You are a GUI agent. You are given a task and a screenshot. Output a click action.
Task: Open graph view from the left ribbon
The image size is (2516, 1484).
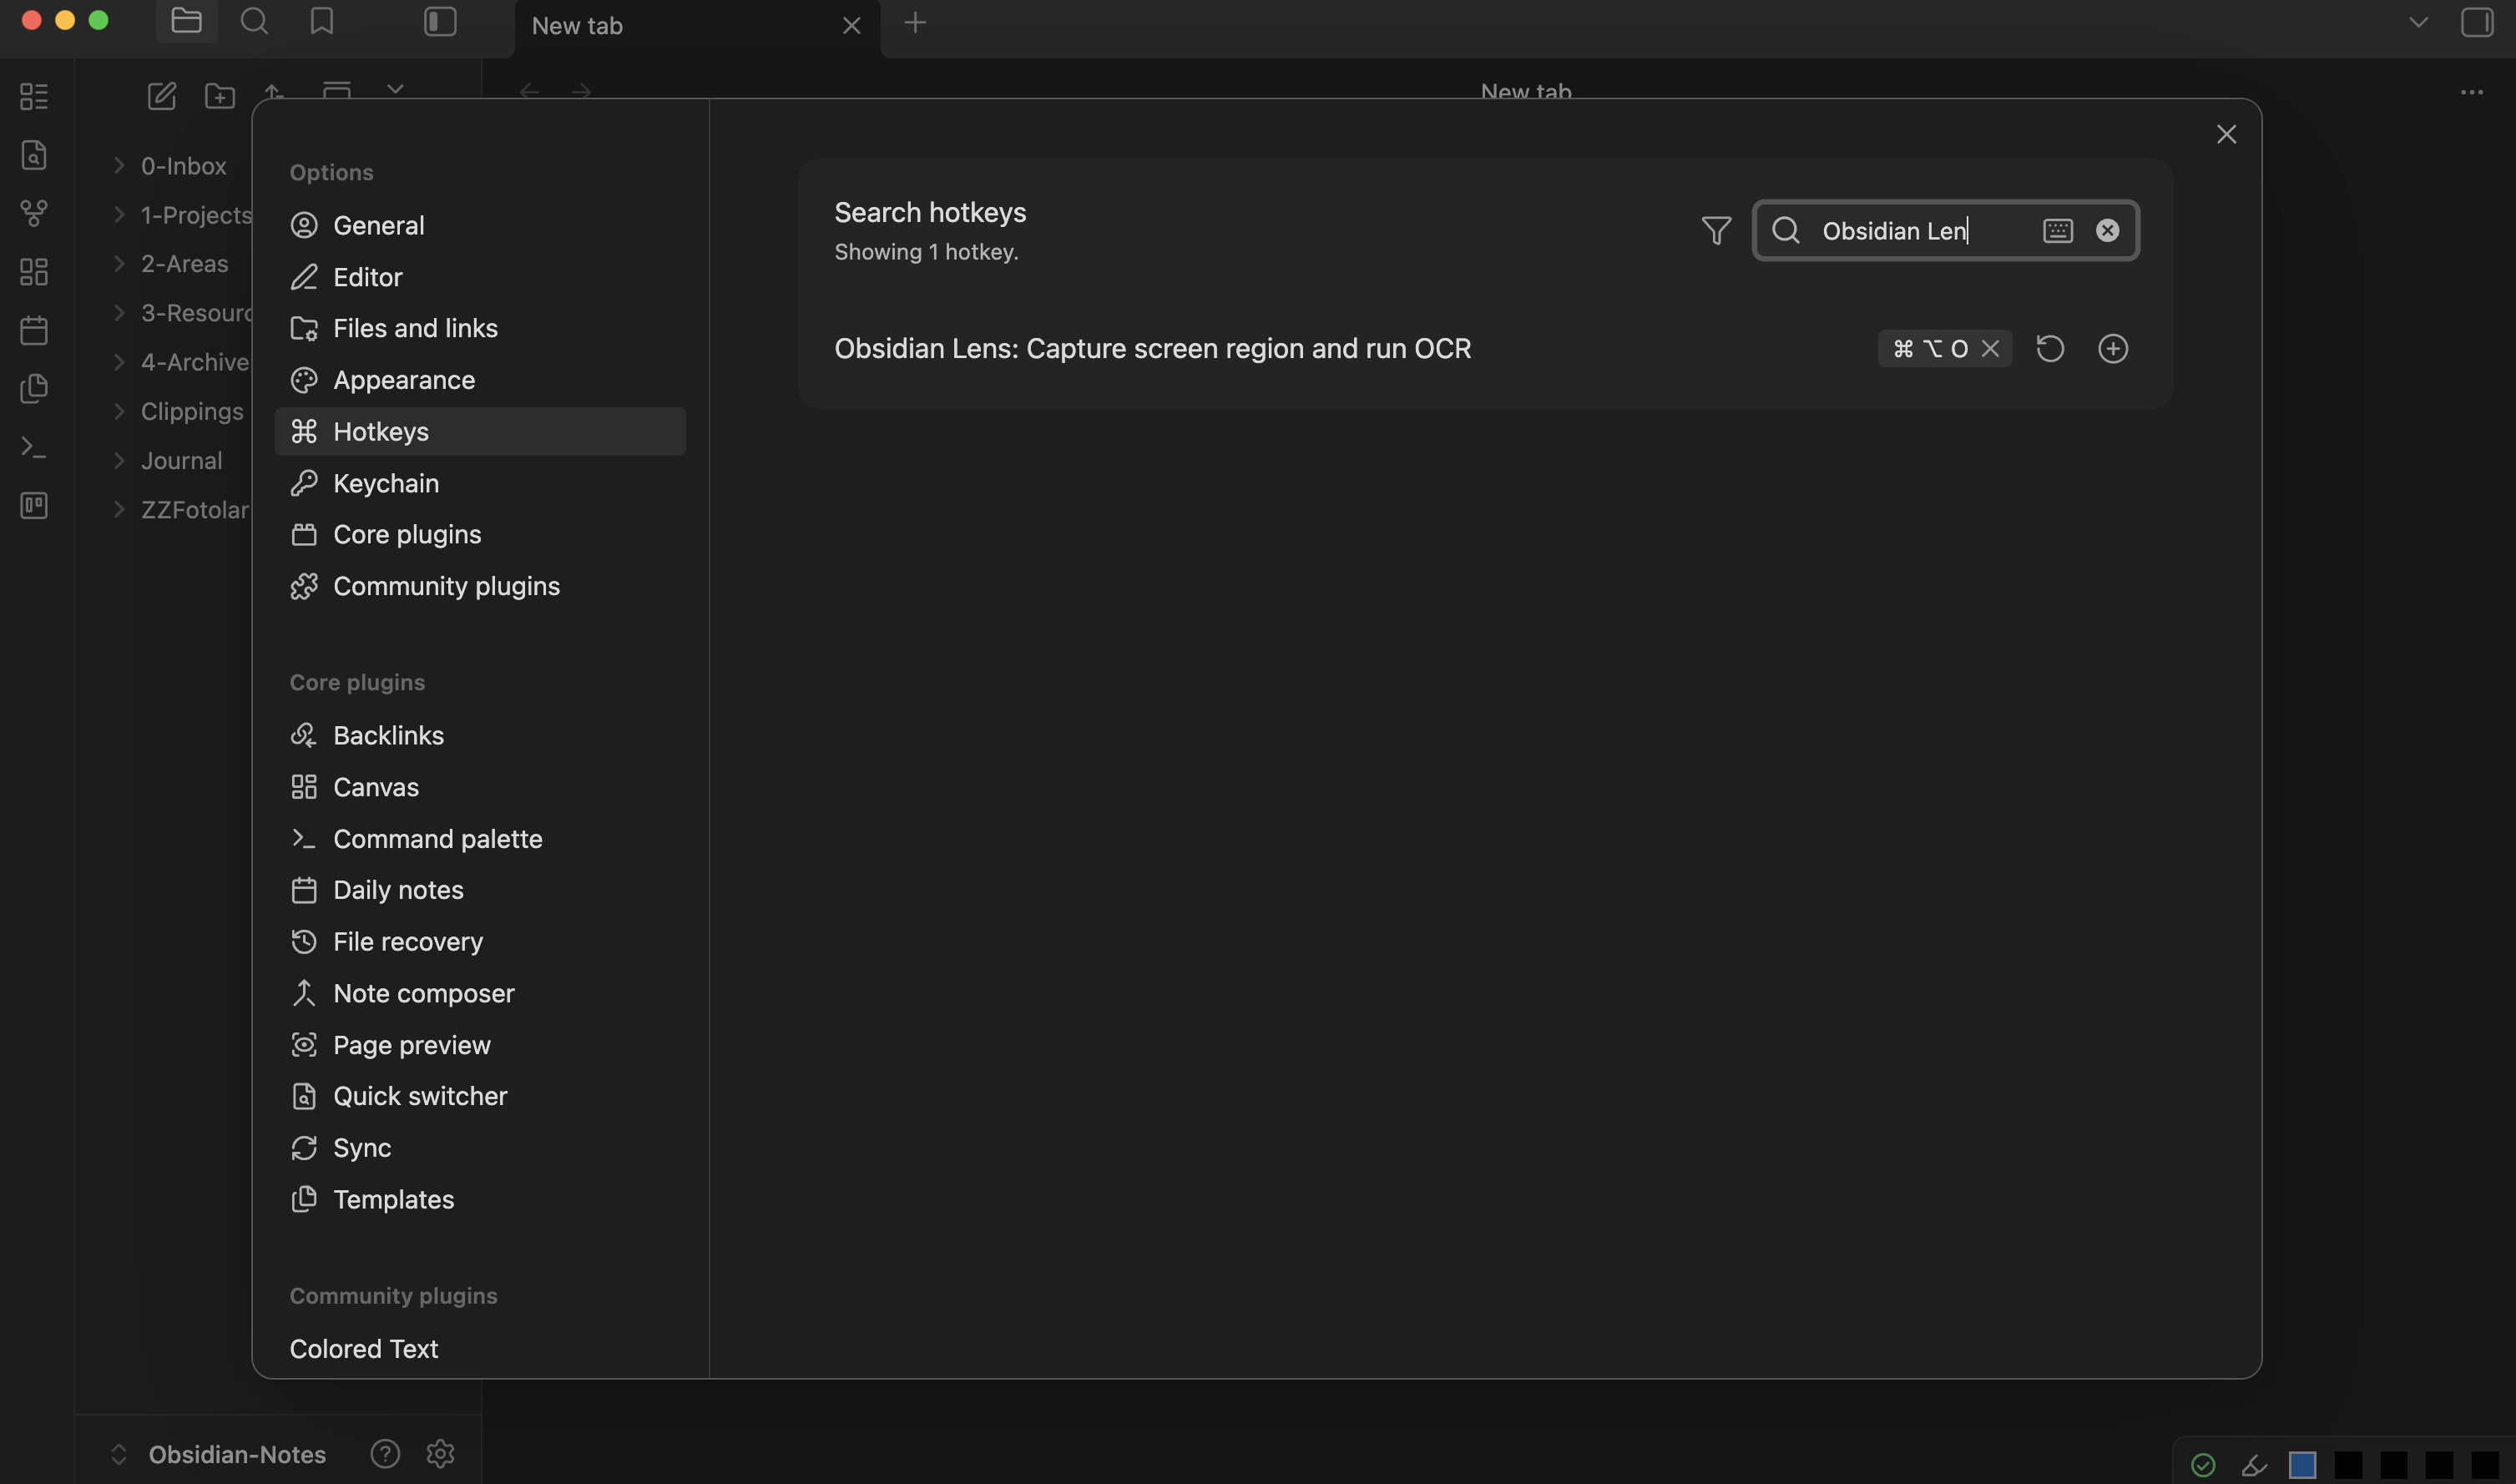coord(34,213)
